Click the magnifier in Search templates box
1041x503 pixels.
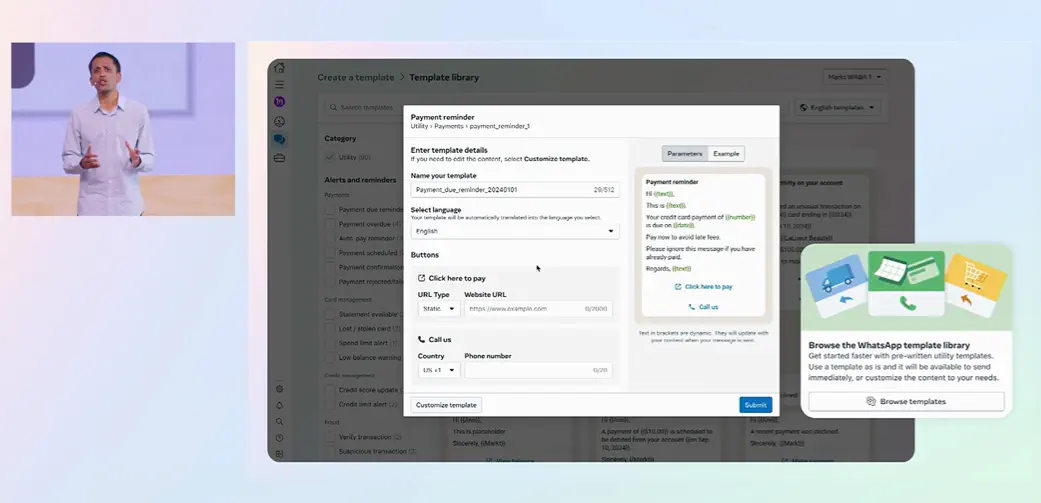333,108
